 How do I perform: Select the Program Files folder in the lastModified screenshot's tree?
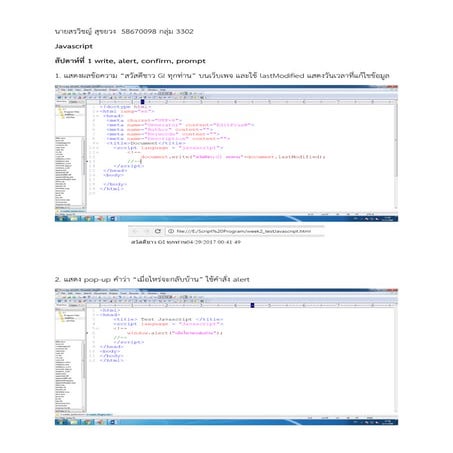point(70,112)
